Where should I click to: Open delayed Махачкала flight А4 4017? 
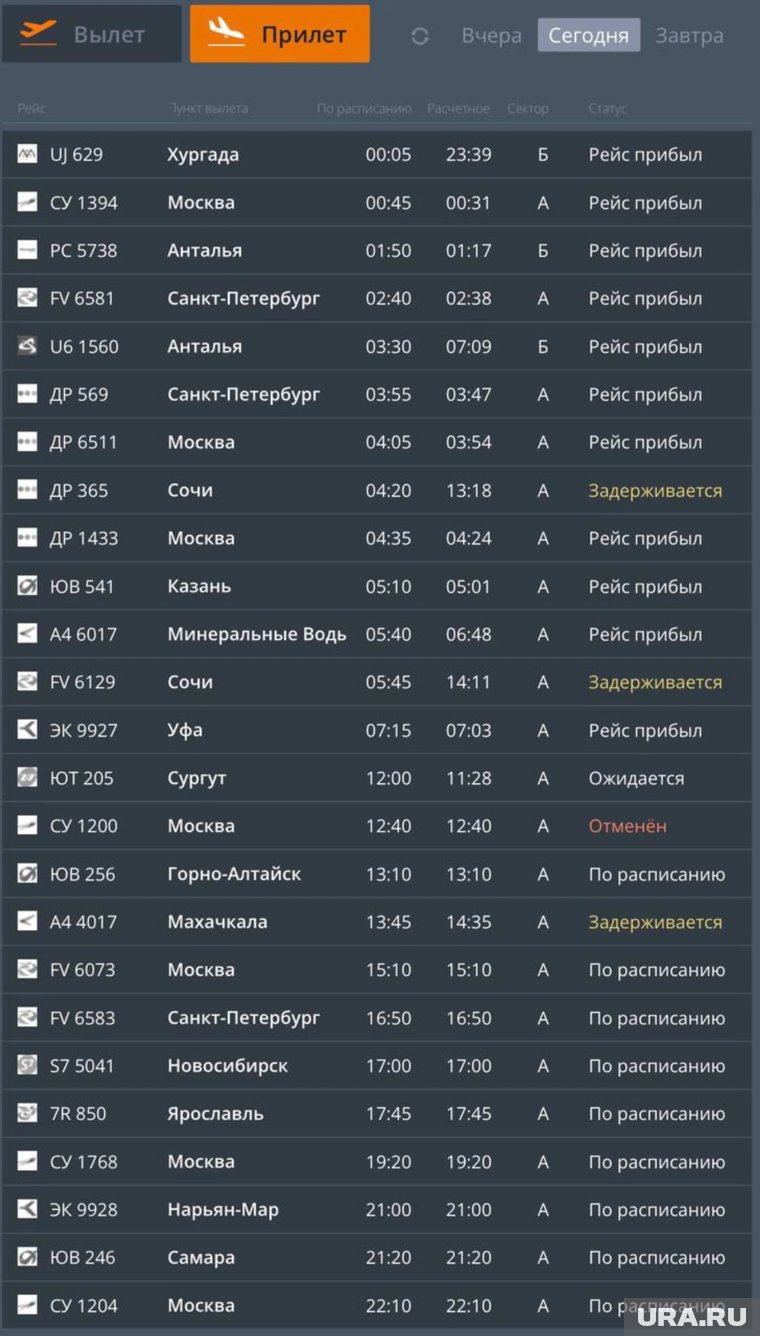coord(376,922)
